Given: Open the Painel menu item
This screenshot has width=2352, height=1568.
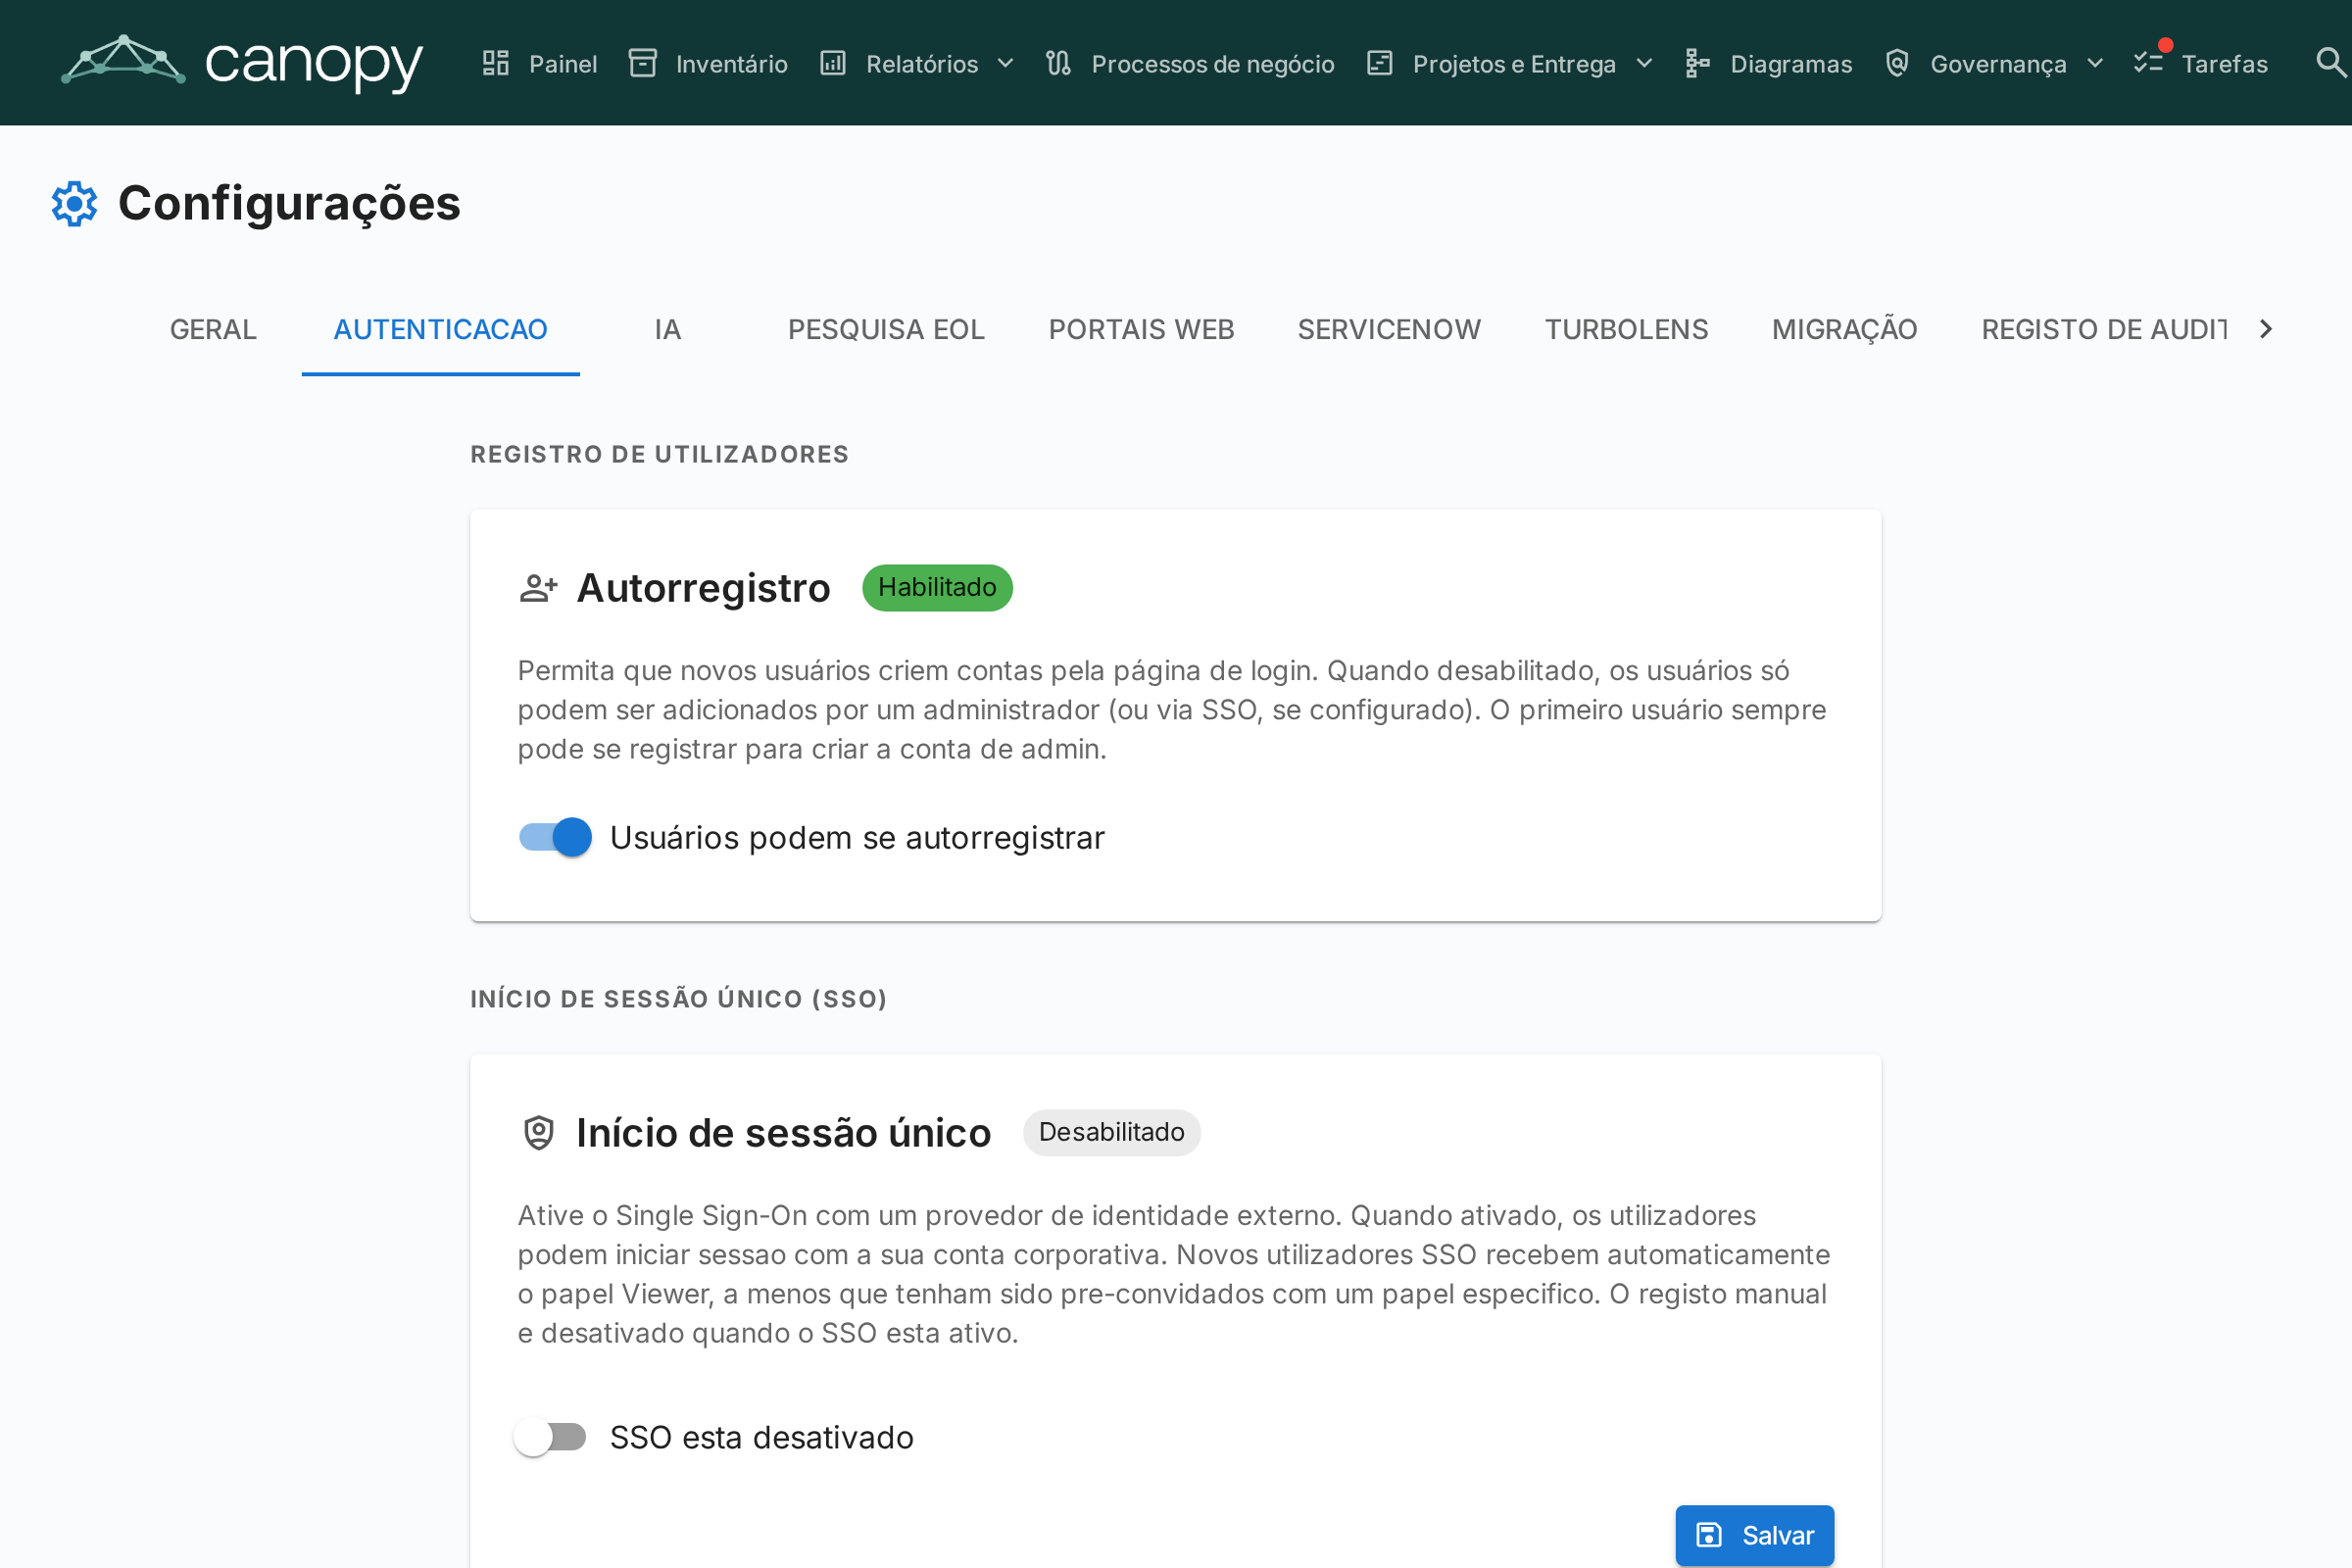Looking at the screenshot, I should 541,64.
